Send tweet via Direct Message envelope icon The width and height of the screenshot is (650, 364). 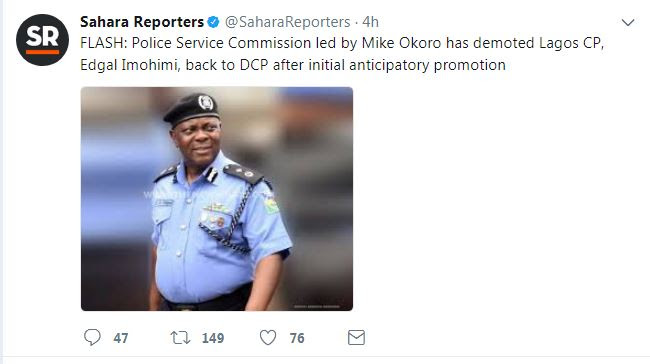[356, 337]
